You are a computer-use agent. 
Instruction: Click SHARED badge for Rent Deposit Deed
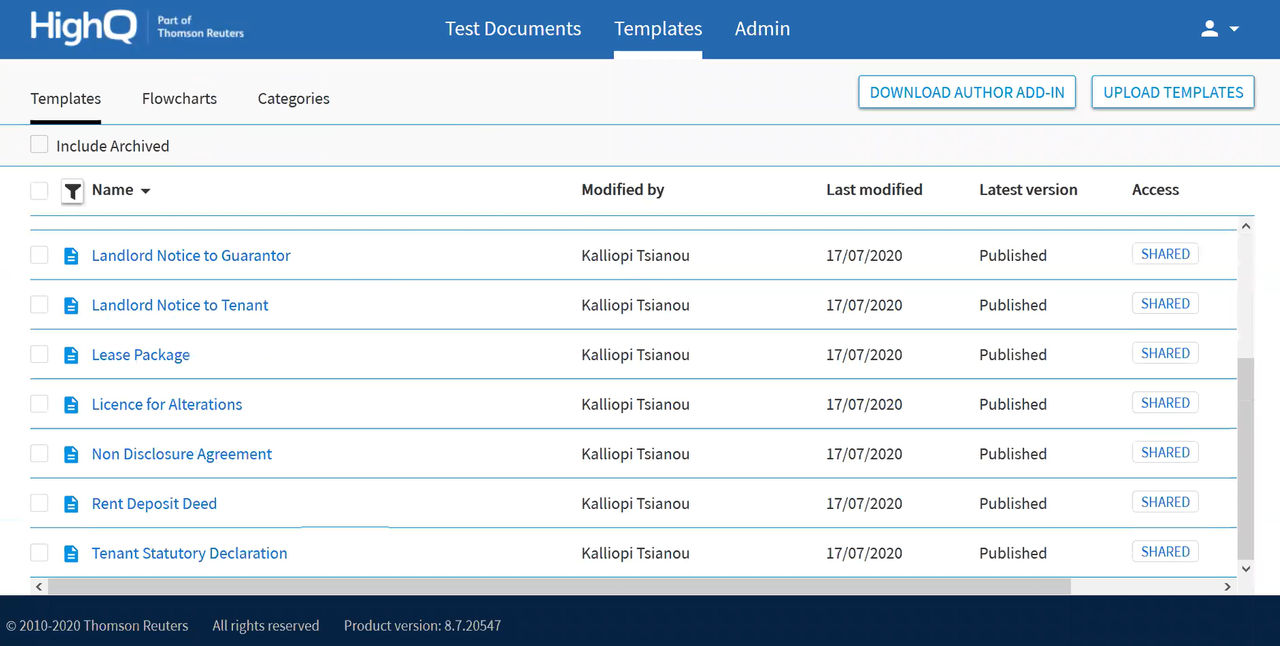pos(1165,502)
